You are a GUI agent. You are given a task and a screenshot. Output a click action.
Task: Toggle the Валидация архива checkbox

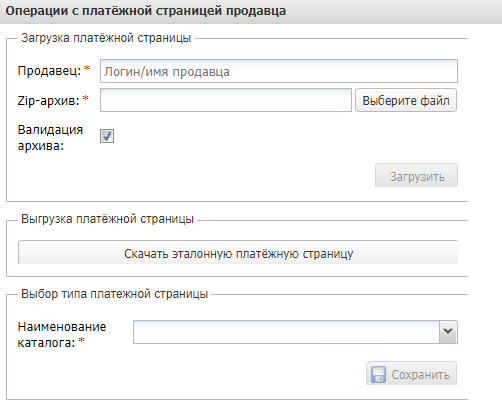pos(107,136)
